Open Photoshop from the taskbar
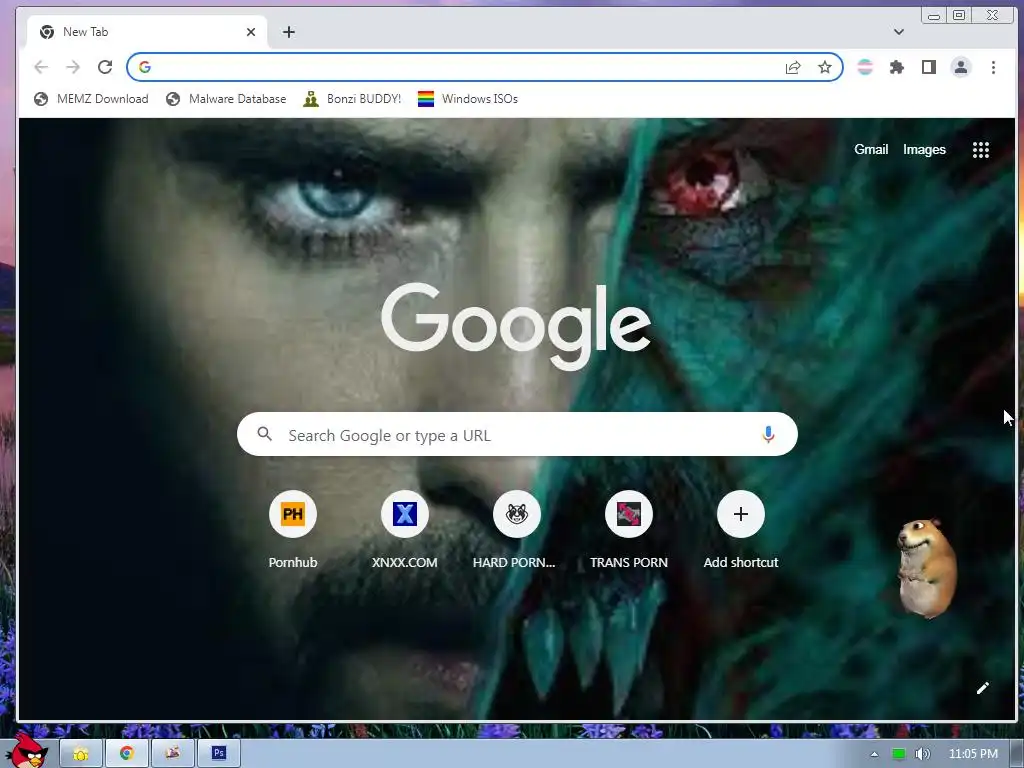 click(219, 754)
